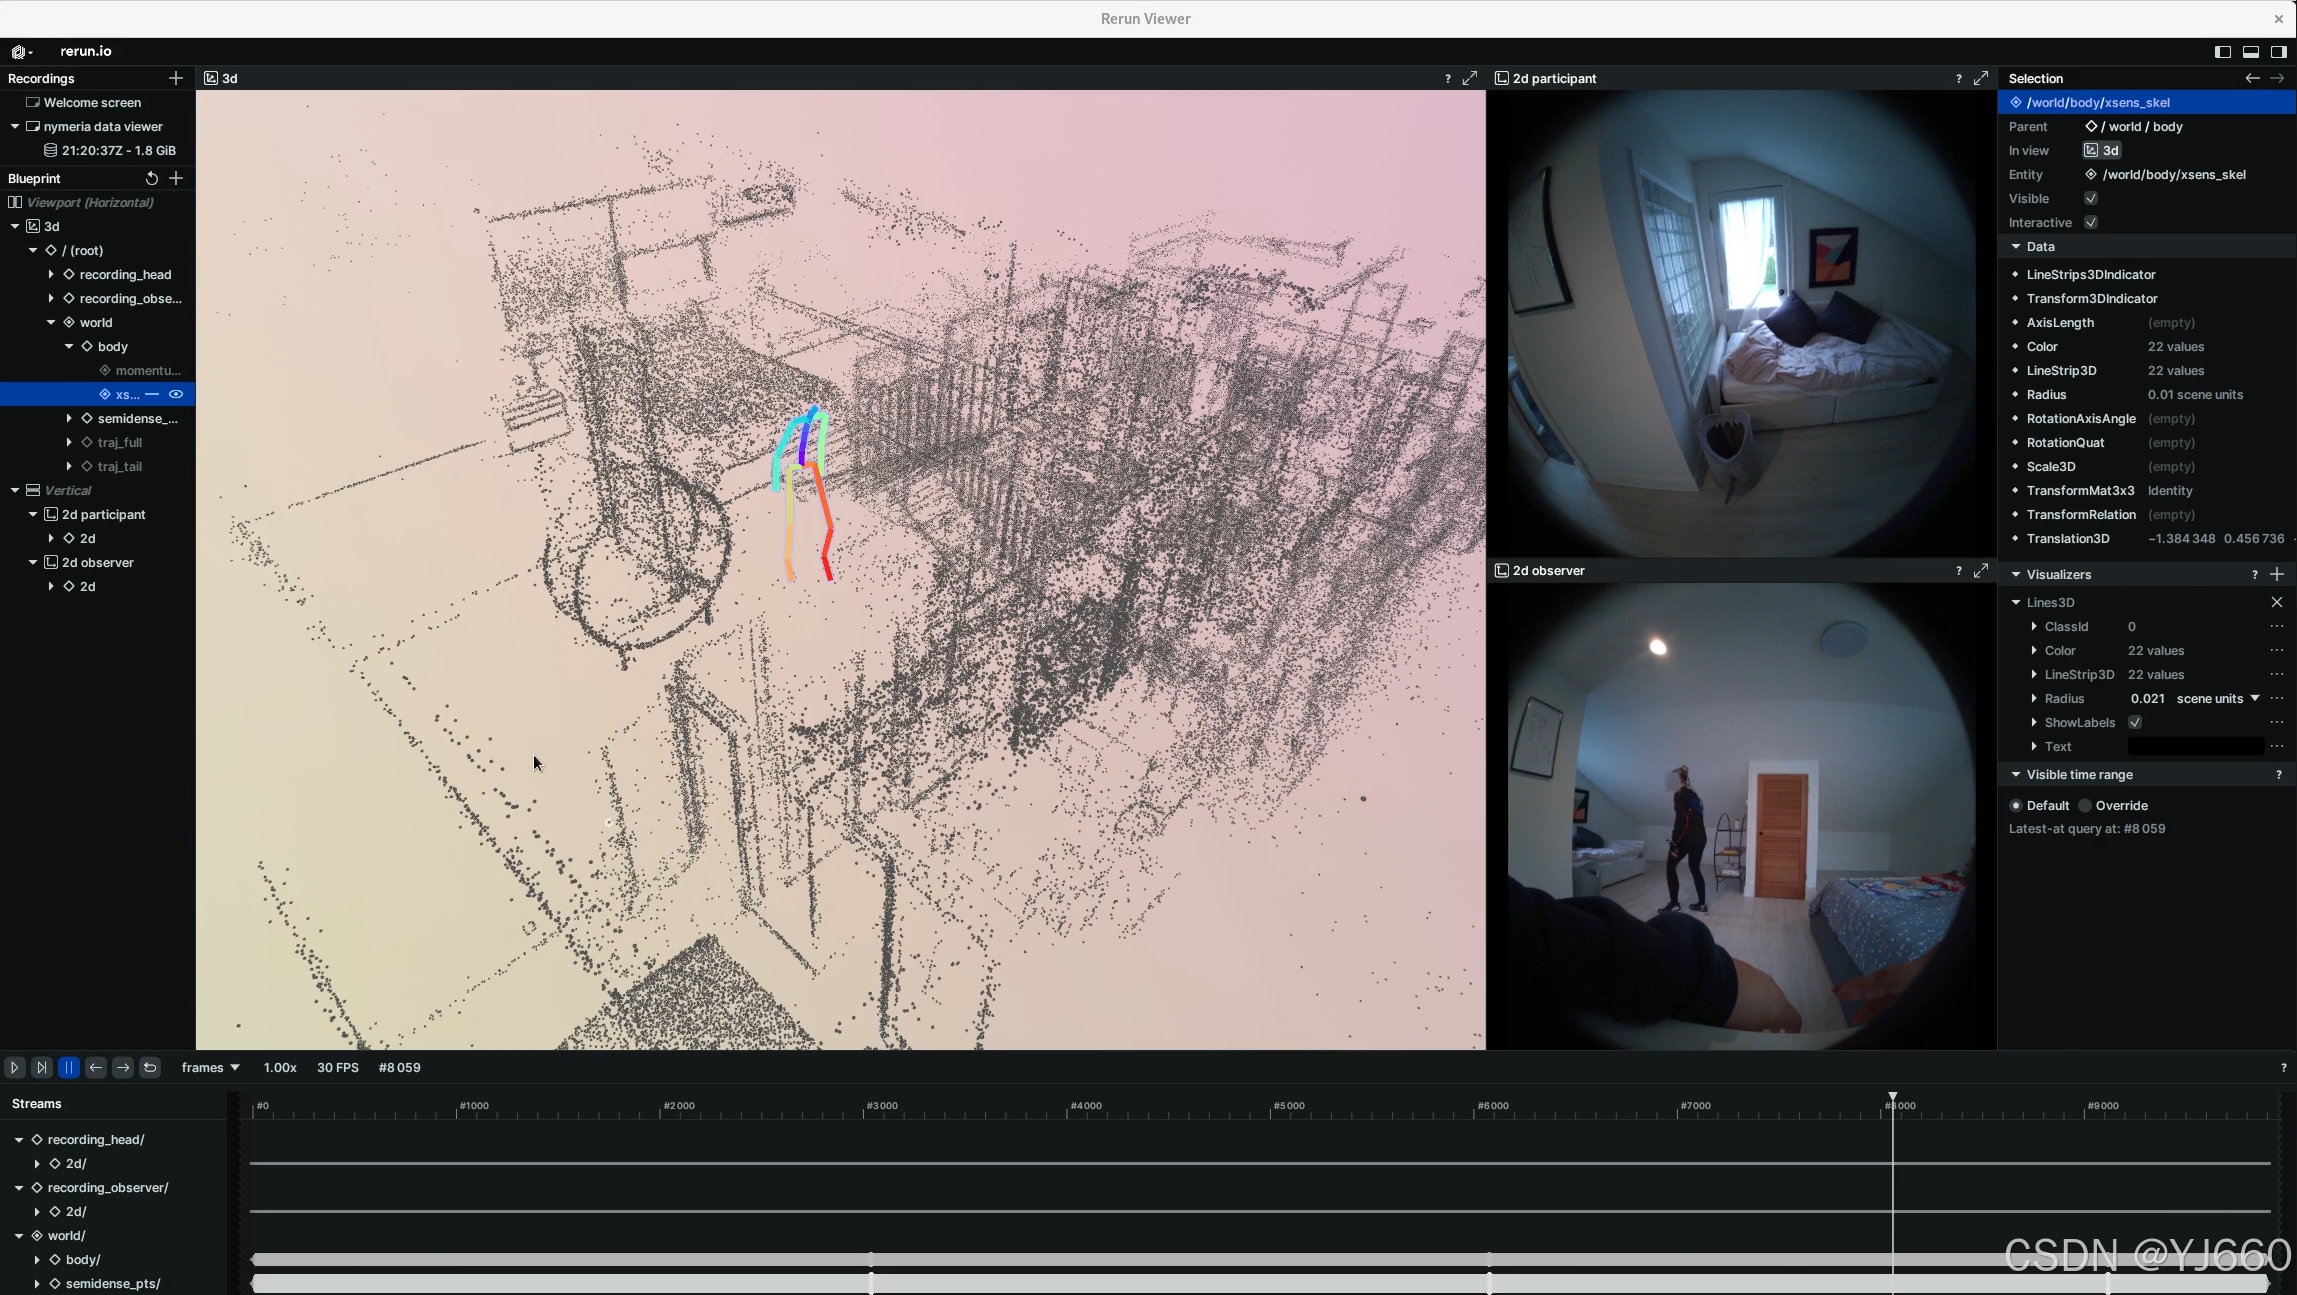Add a new recording with plus icon
The width and height of the screenshot is (2297, 1295).
click(176, 78)
